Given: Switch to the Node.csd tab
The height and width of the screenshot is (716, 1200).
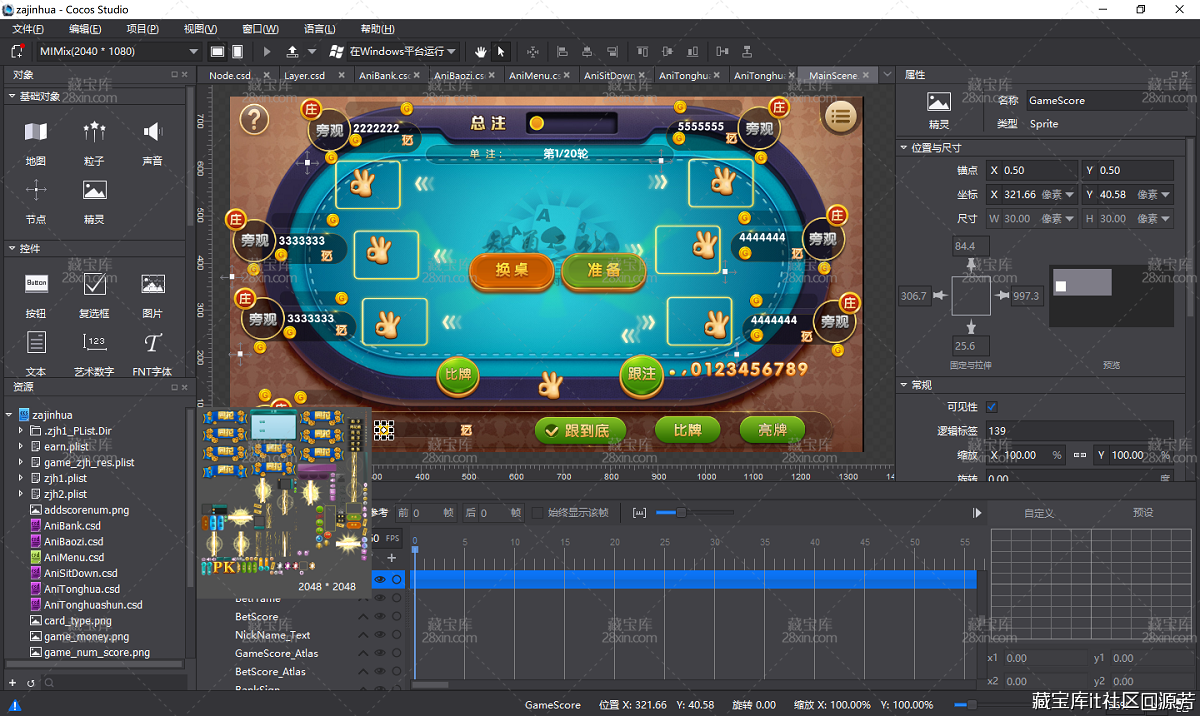Looking at the screenshot, I should point(230,75).
